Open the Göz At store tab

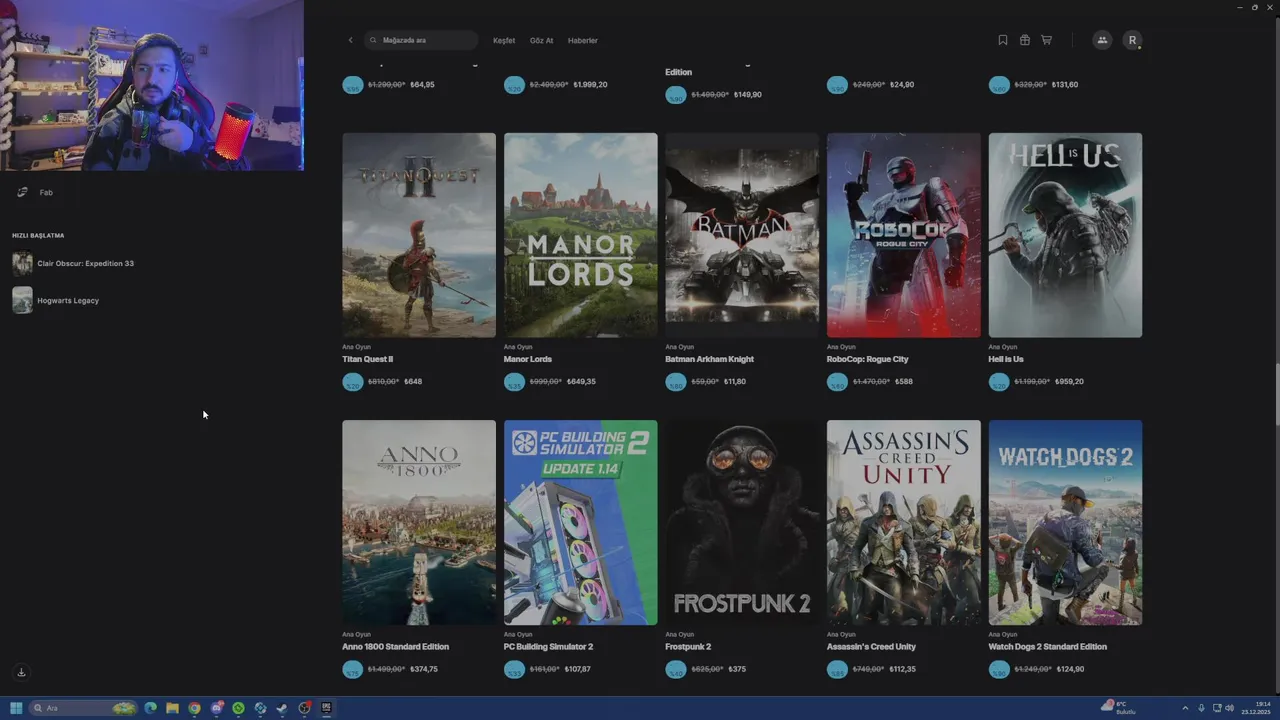[541, 40]
